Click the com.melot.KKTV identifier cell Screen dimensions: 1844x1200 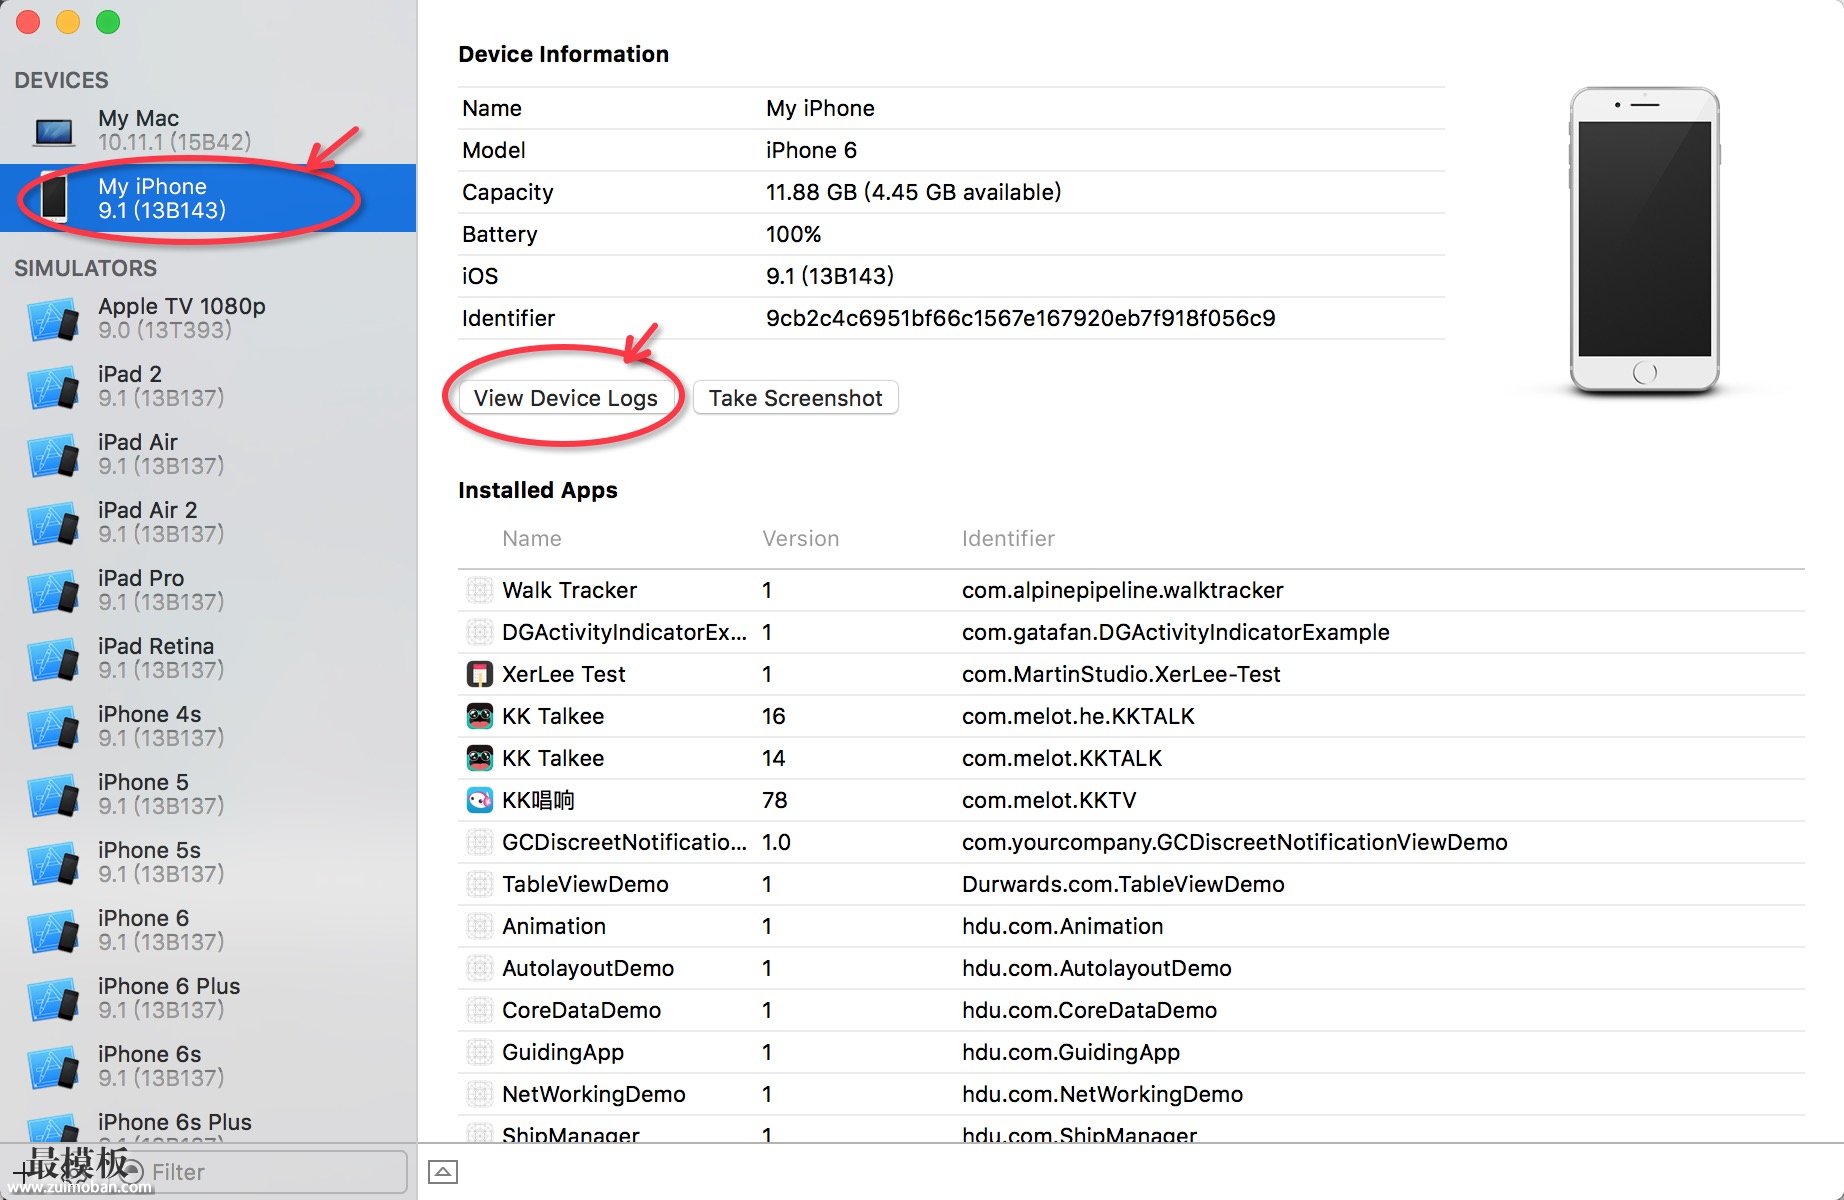[x=1049, y=800]
